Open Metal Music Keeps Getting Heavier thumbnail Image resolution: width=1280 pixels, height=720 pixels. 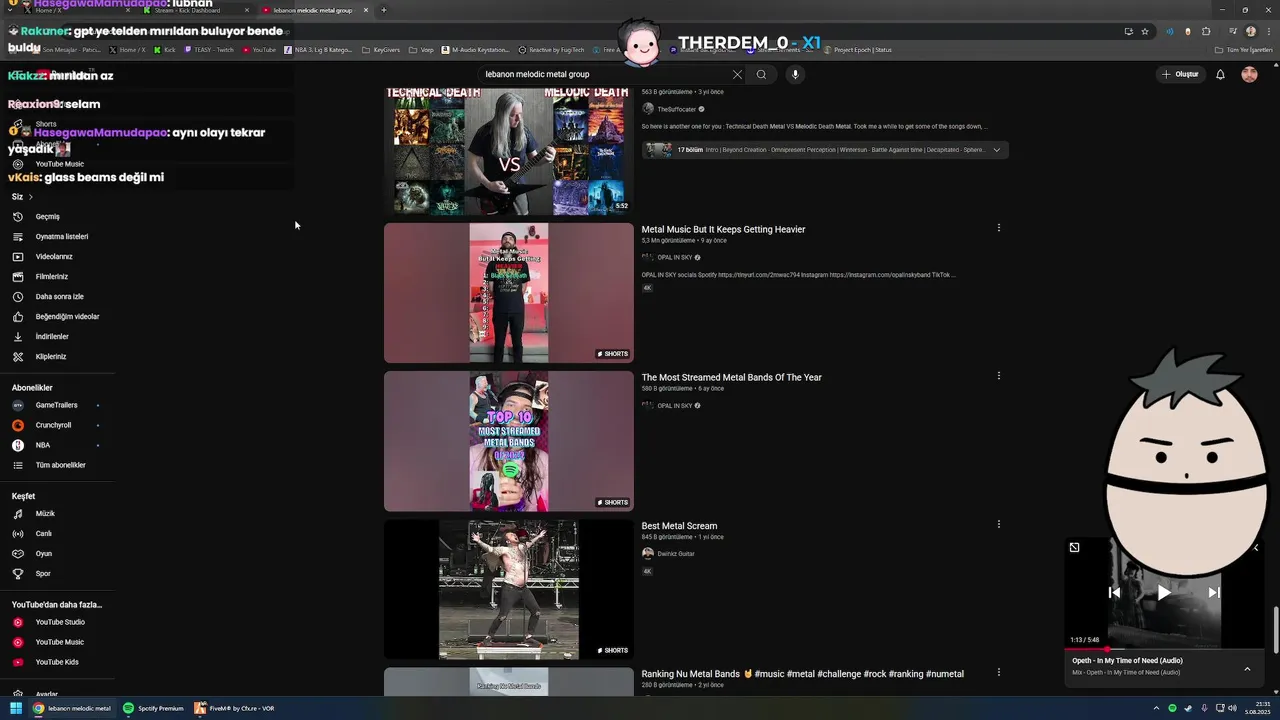pyautogui.click(x=509, y=292)
